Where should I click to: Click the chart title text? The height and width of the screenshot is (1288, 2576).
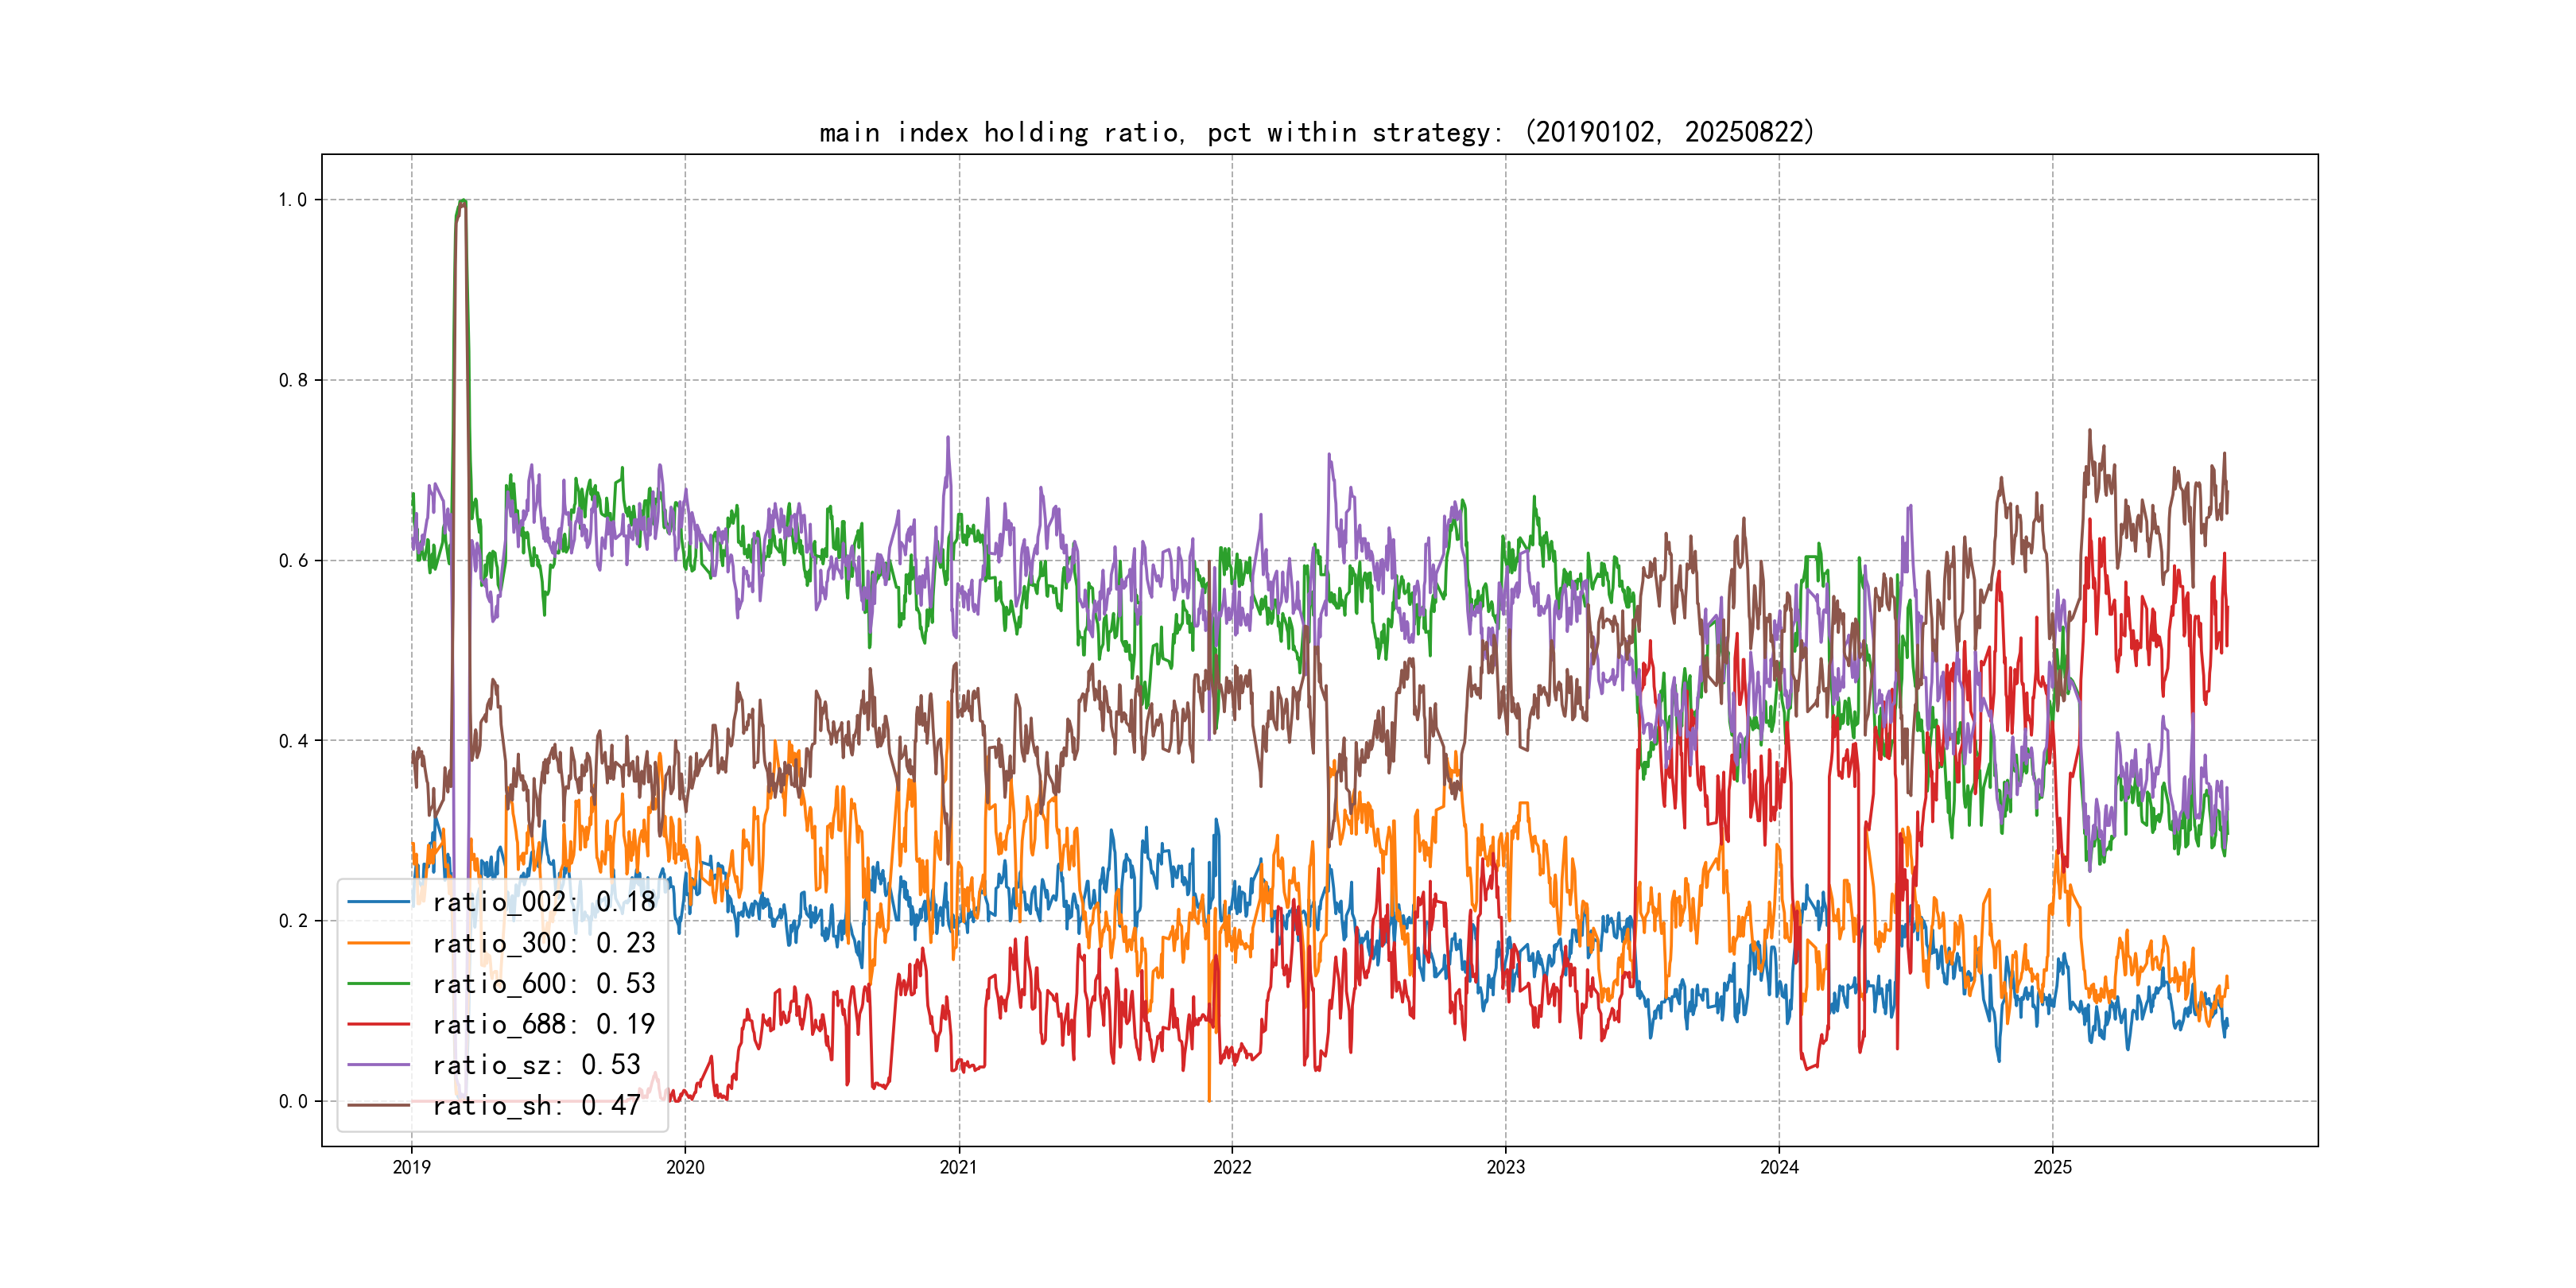click(x=1316, y=132)
